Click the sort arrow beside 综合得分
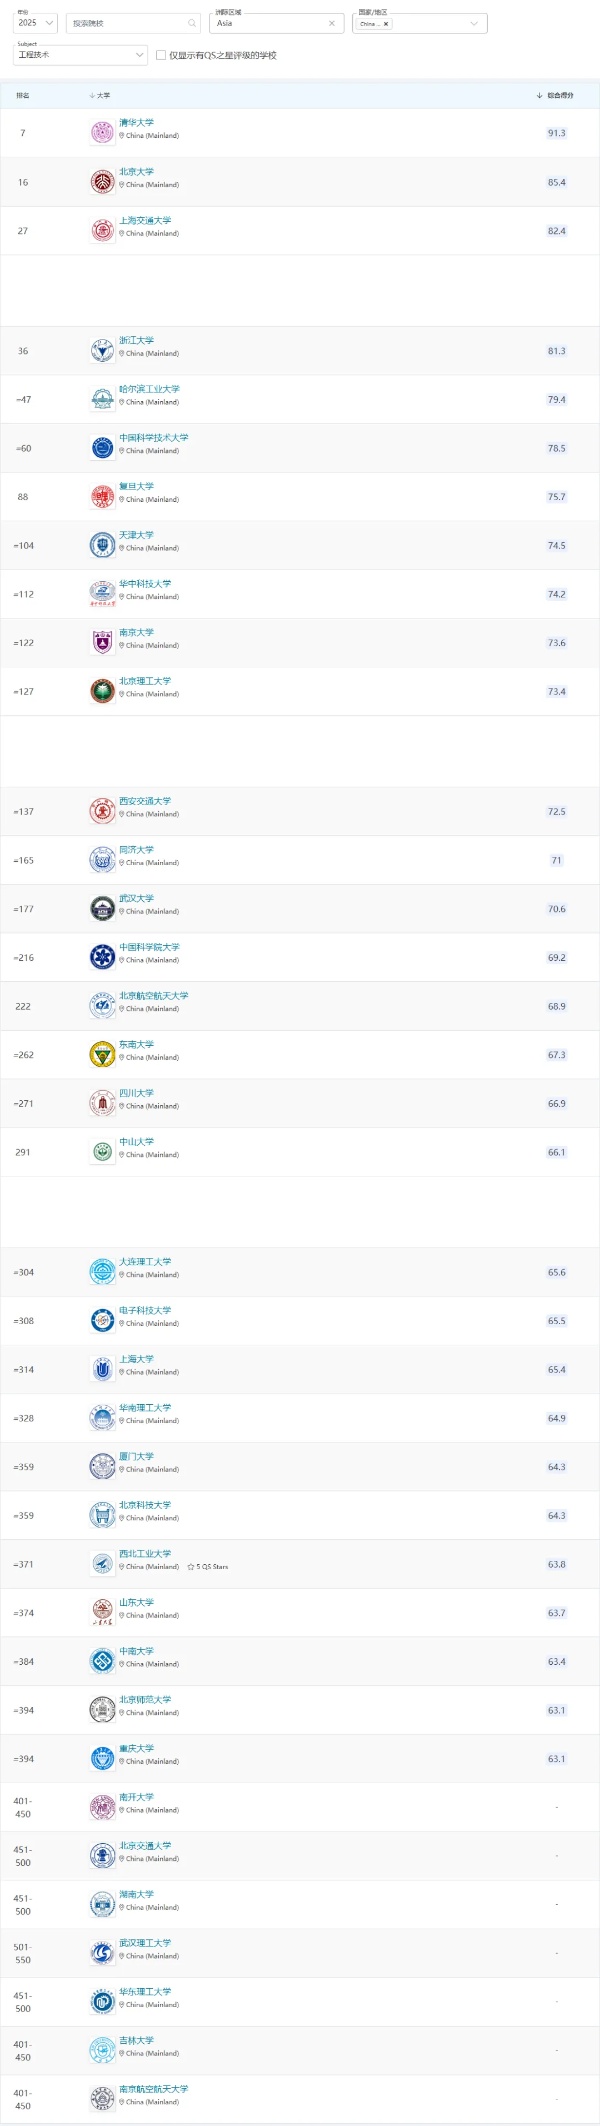Image resolution: width=600 pixels, height=2126 pixels. pyautogui.click(x=540, y=96)
